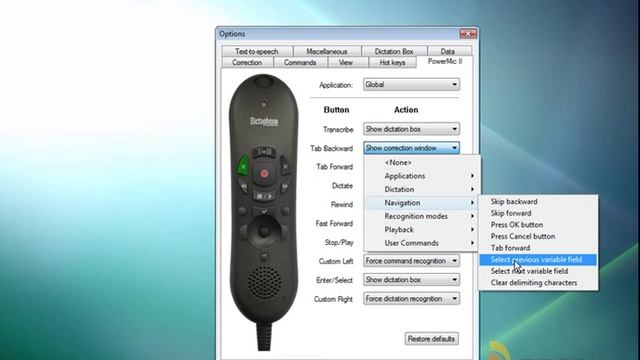Choose <None> in the action menu

pyautogui.click(x=422, y=162)
